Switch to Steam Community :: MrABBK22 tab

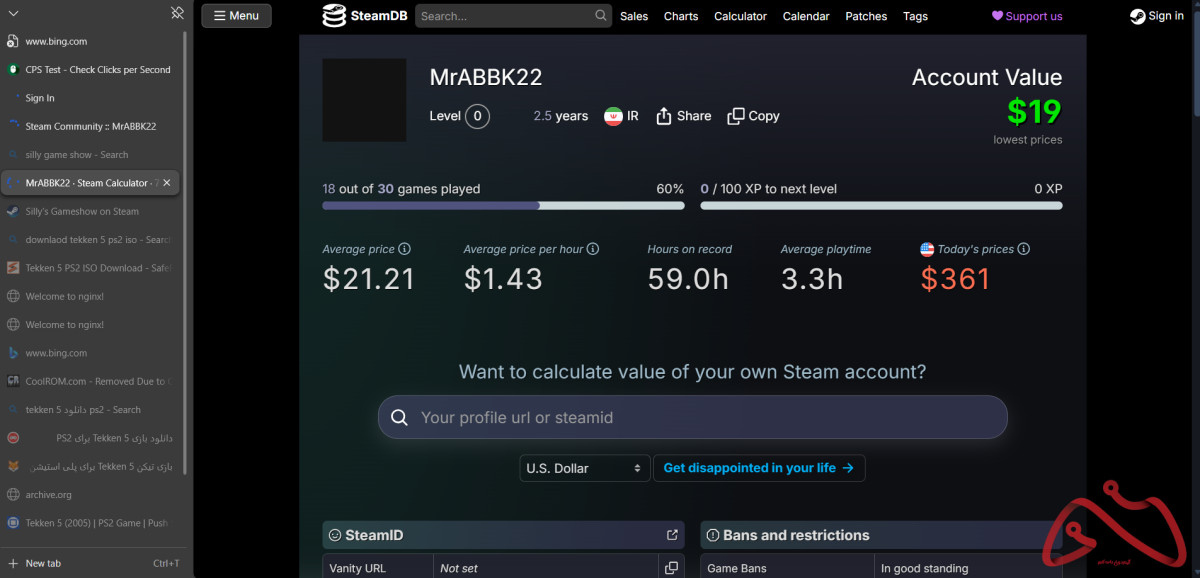pyautogui.click(x=90, y=126)
